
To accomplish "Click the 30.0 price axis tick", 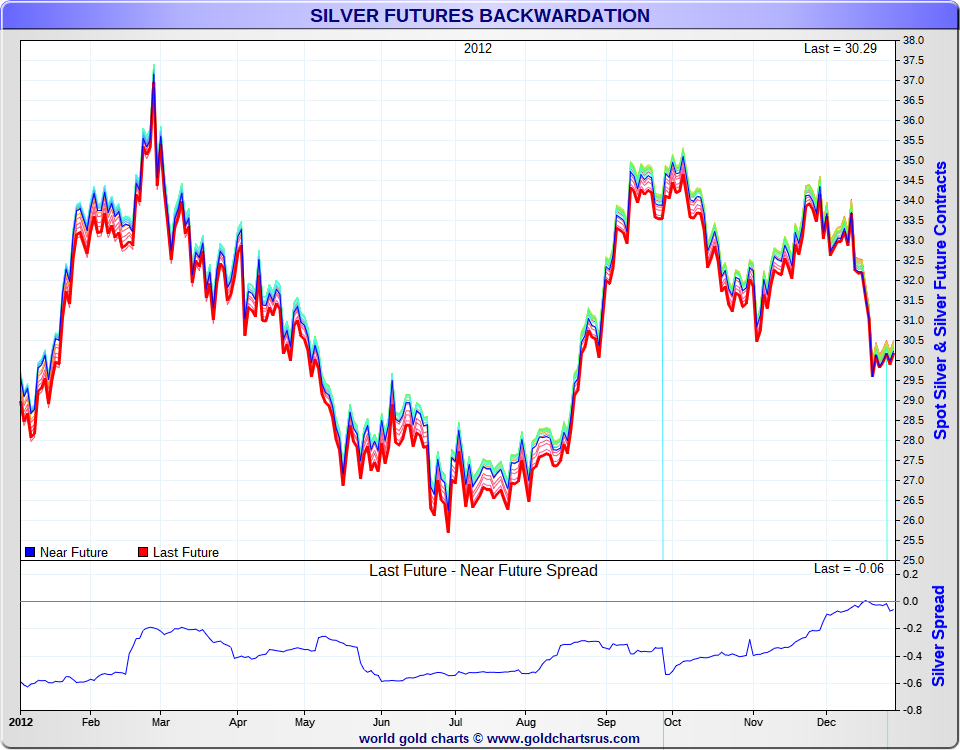I will [913, 360].
